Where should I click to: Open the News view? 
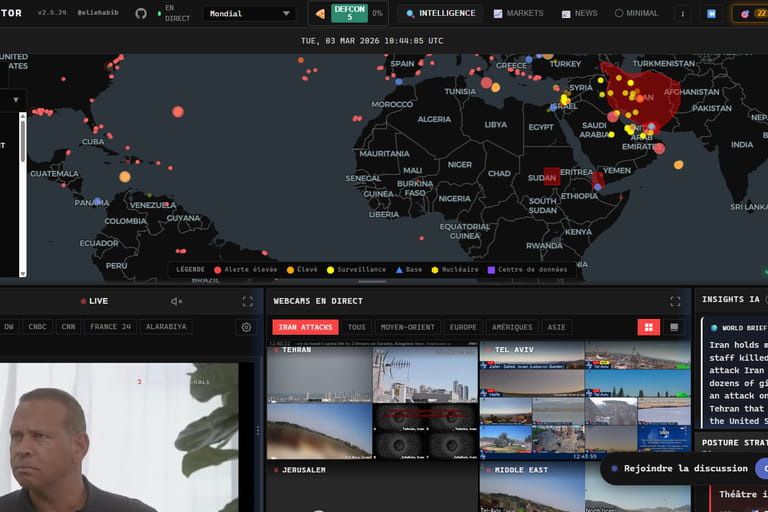coord(579,14)
